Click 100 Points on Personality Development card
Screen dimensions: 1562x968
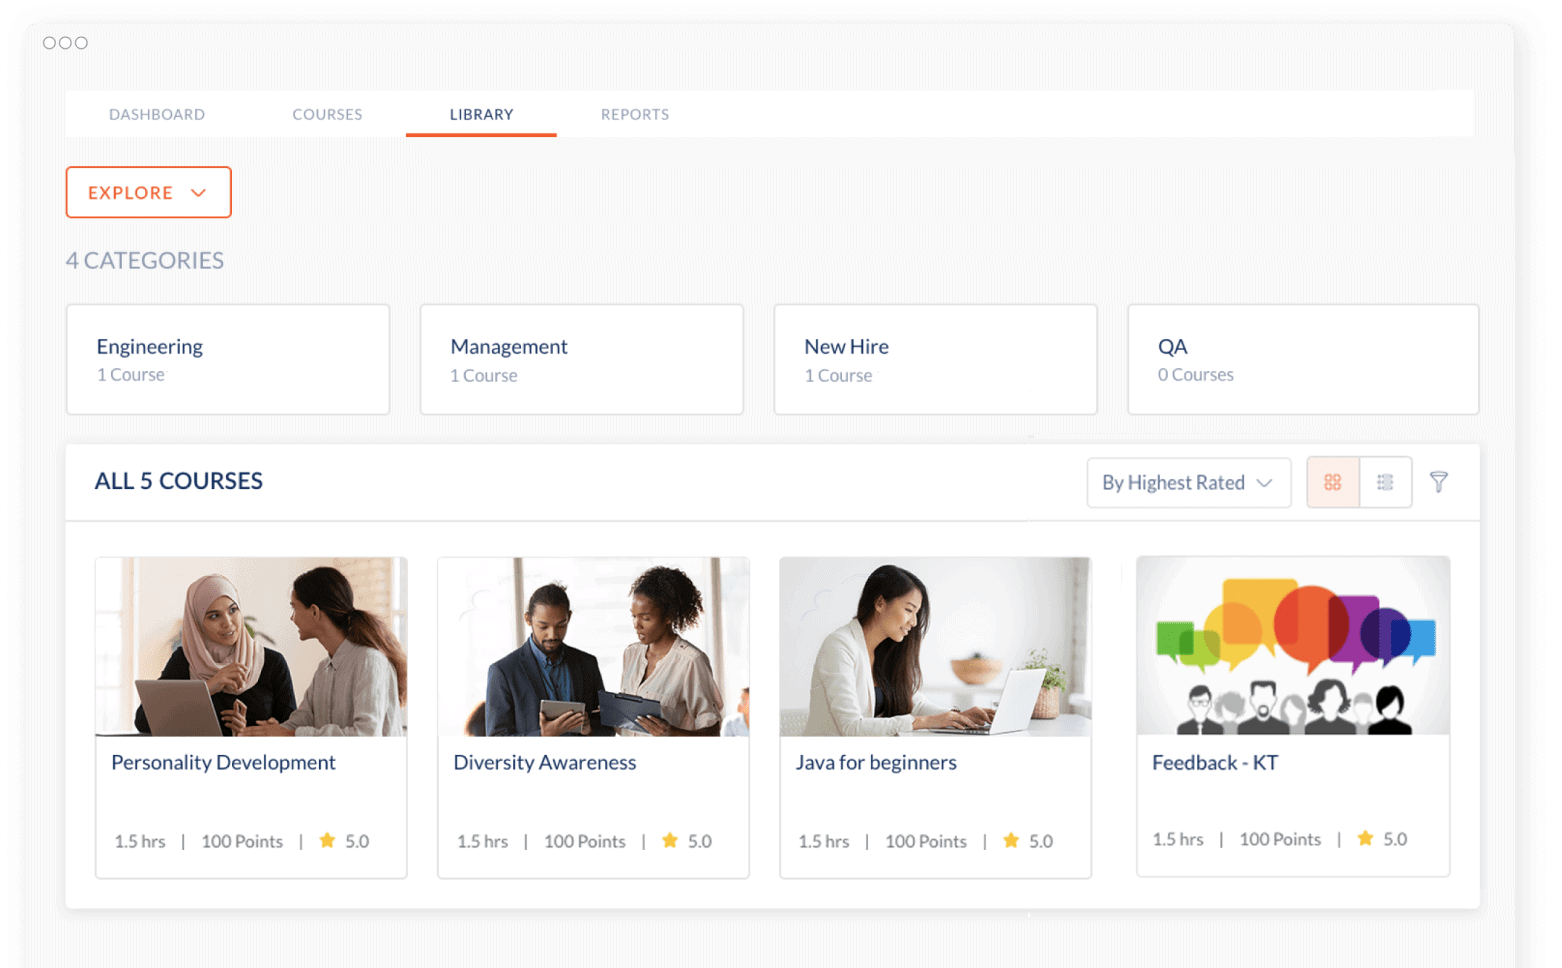pos(242,841)
